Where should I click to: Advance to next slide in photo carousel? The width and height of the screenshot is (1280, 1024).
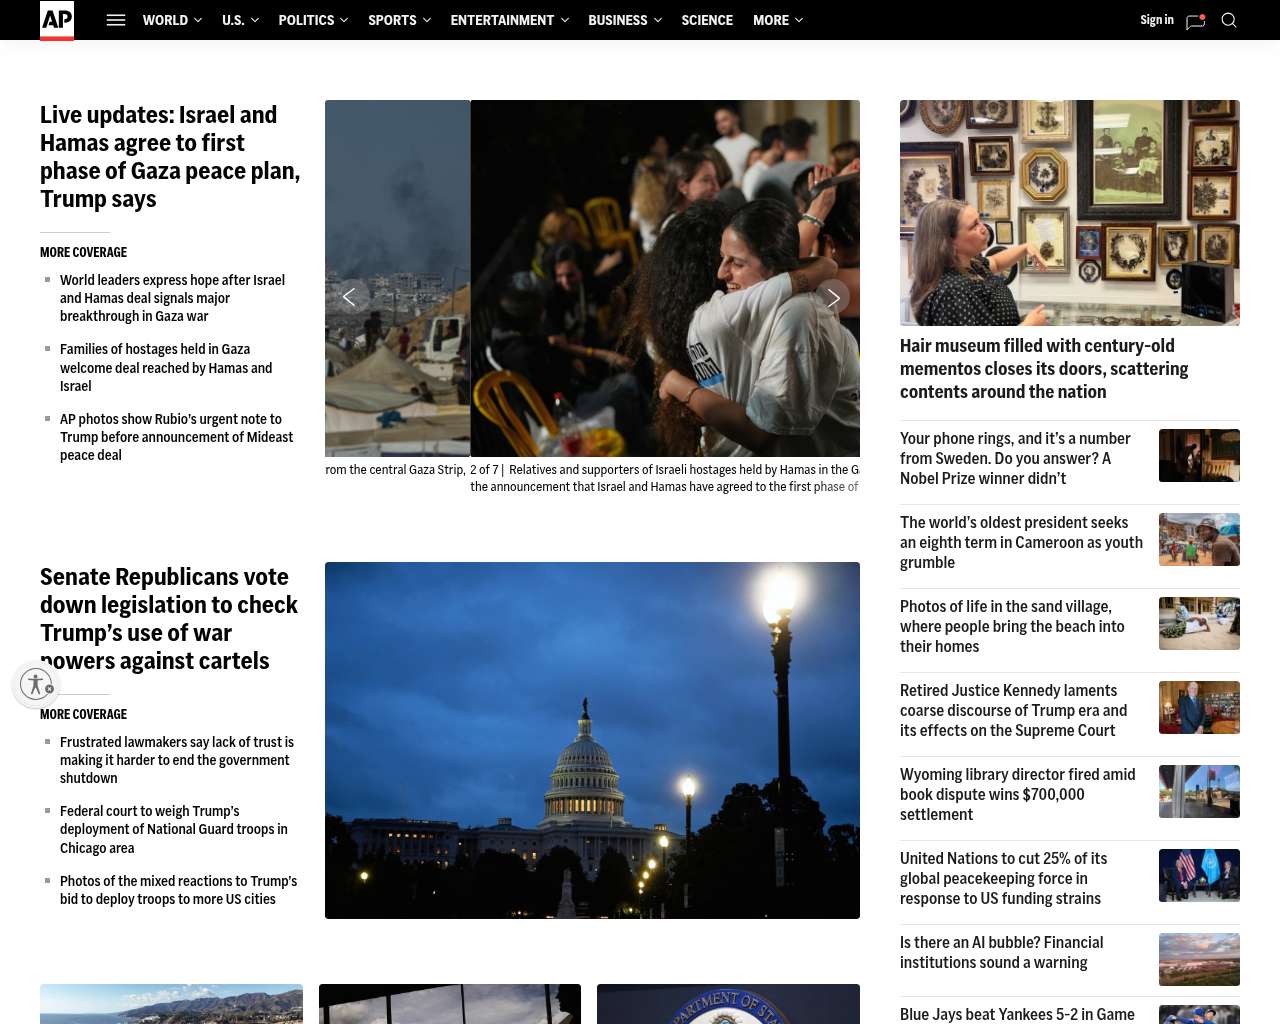click(x=833, y=297)
